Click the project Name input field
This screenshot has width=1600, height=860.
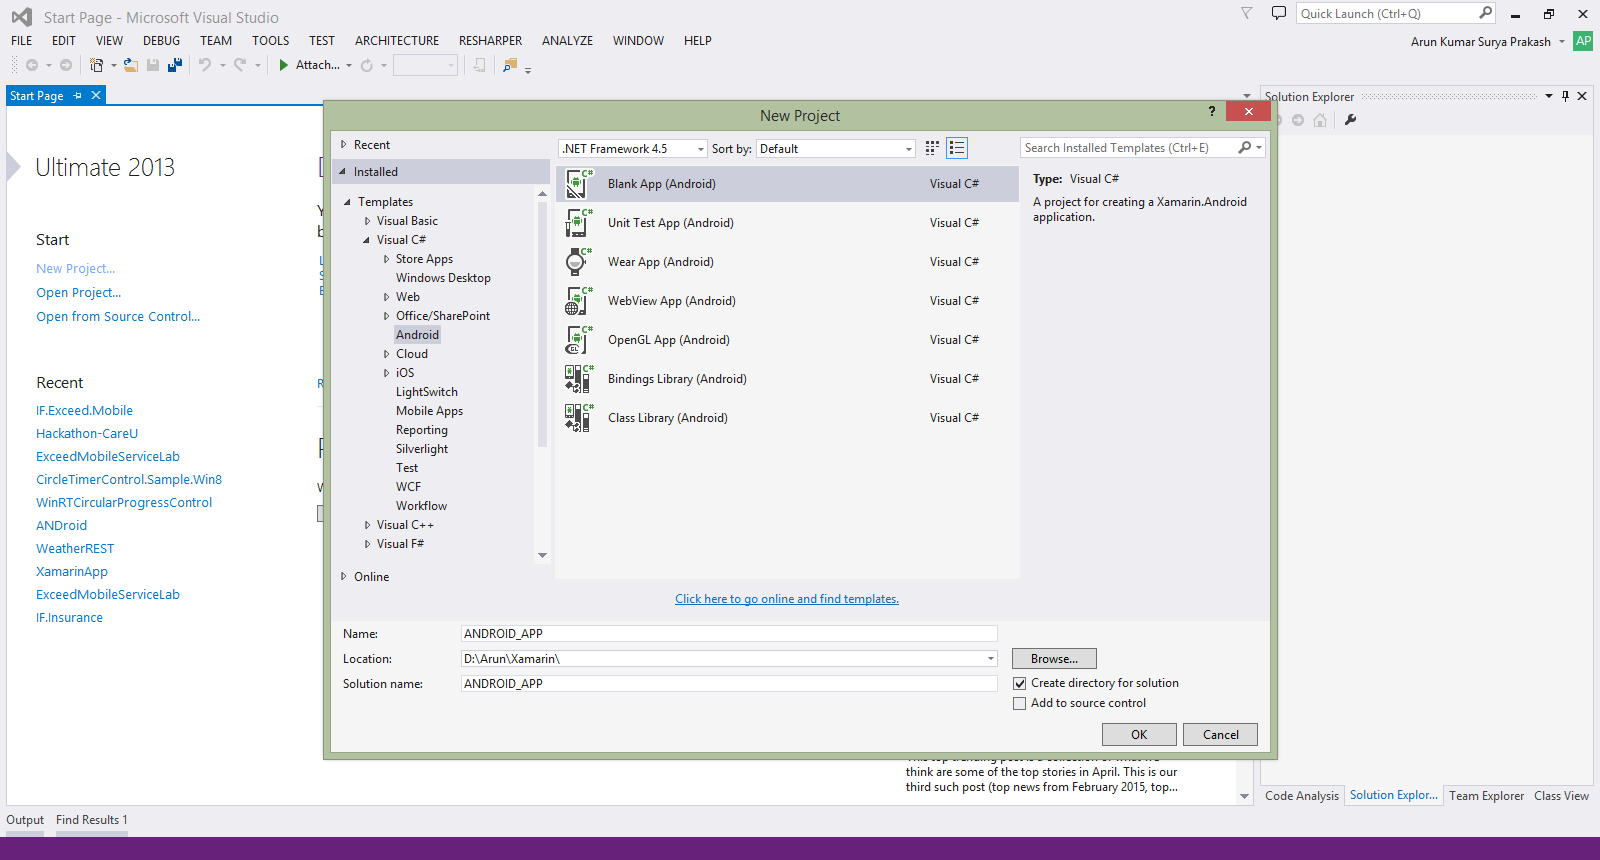pyautogui.click(x=729, y=634)
